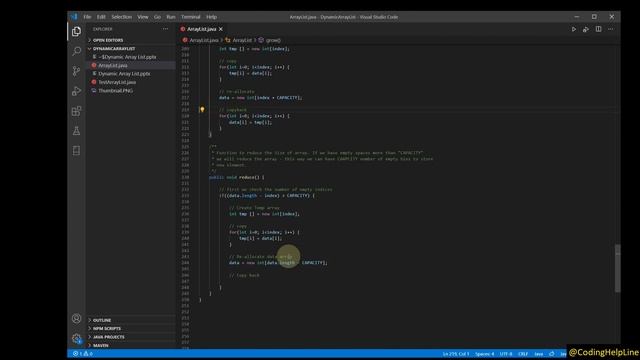Open the Help menu
The width and height of the screenshot is (640, 360).
[x=211, y=17]
